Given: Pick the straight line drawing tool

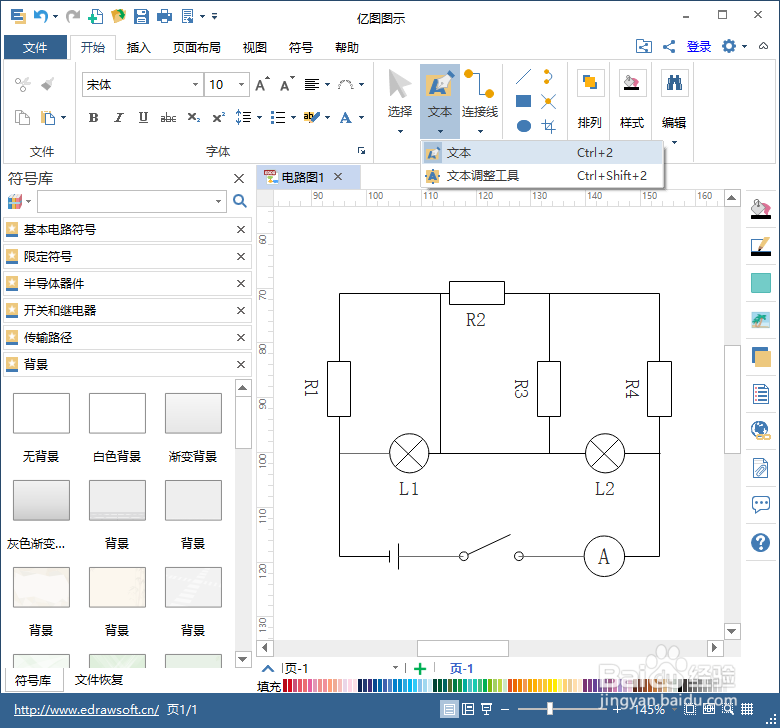Looking at the screenshot, I should pyautogui.click(x=523, y=77).
